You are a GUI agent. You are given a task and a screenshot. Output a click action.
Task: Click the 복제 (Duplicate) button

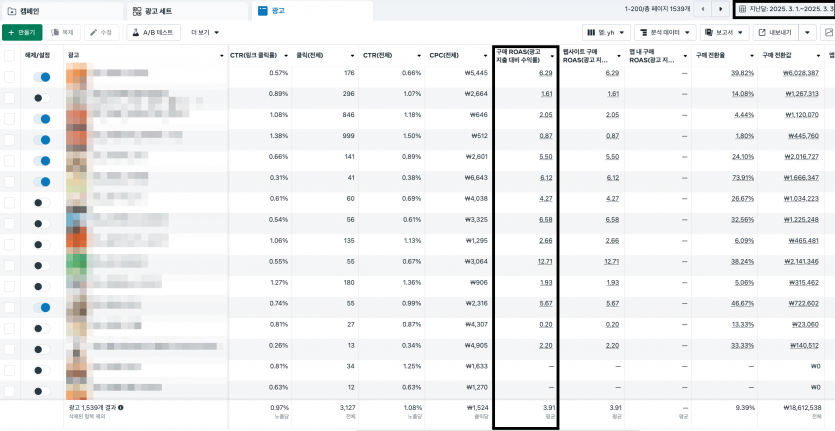pos(62,32)
